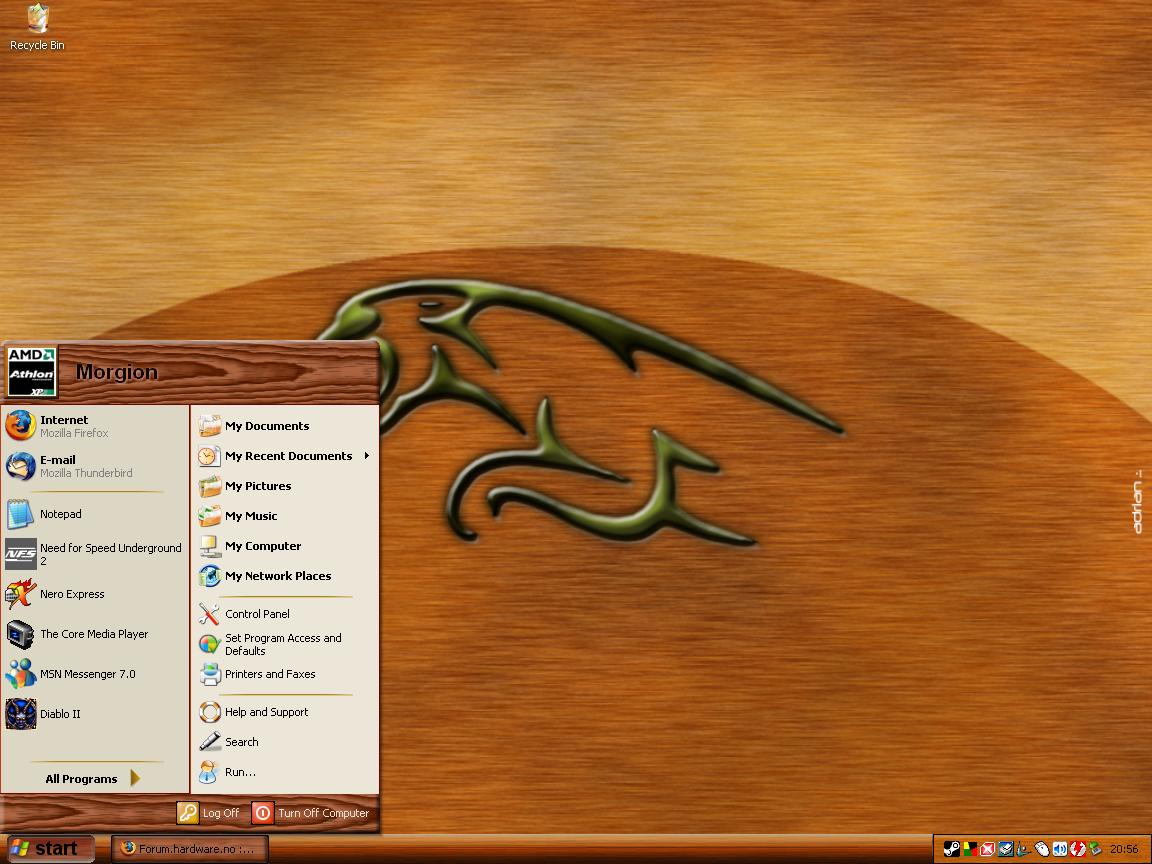Open Help and Support
The image size is (1152, 864).
click(285, 712)
